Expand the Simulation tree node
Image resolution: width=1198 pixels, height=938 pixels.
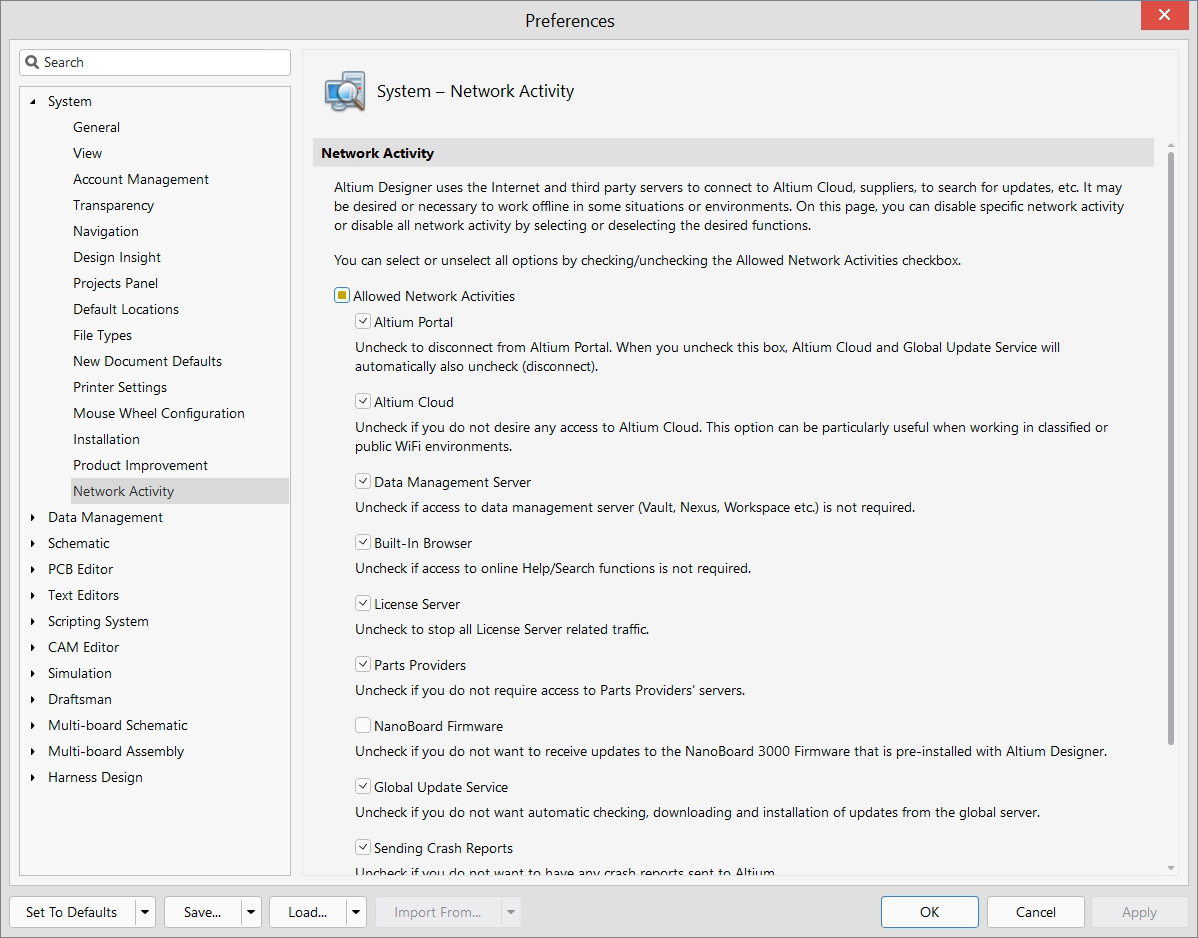pyautogui.click(x=33, y=673)
